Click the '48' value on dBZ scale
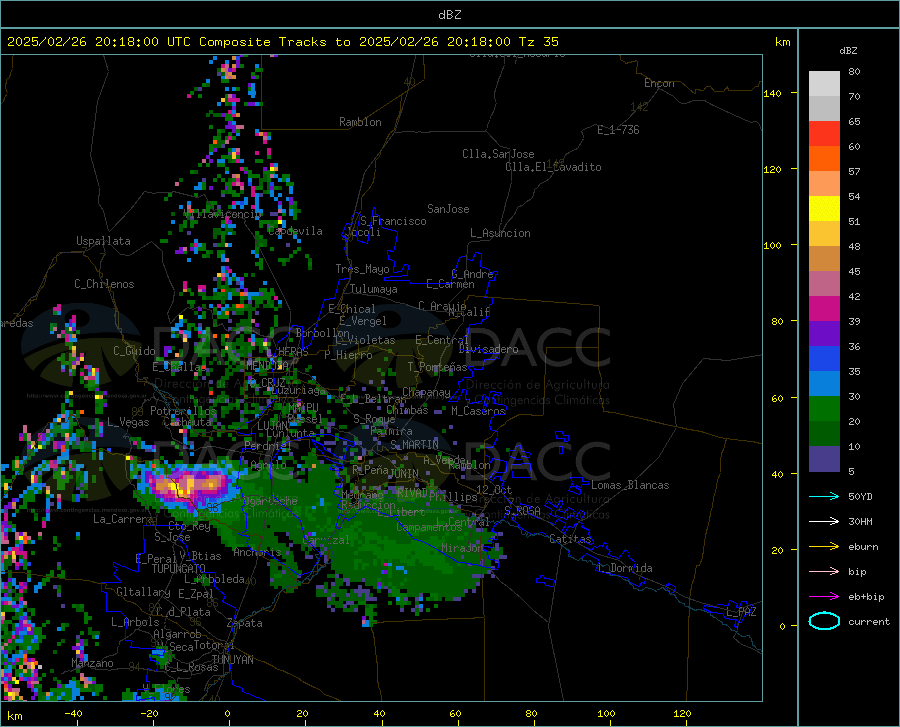Image resolution: width=900 pixels, height=727 pixels. pos(854,246)
